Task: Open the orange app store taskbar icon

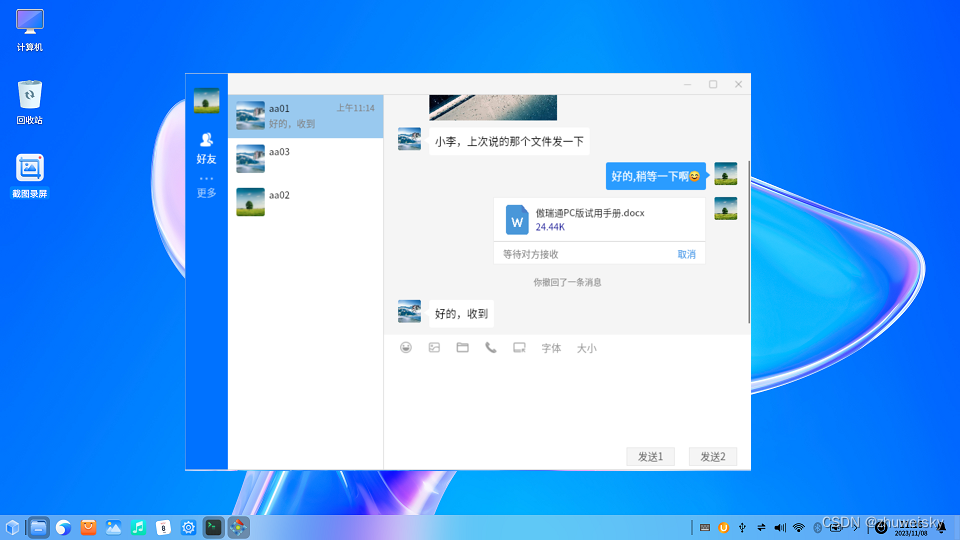Action: pos(88,527)
